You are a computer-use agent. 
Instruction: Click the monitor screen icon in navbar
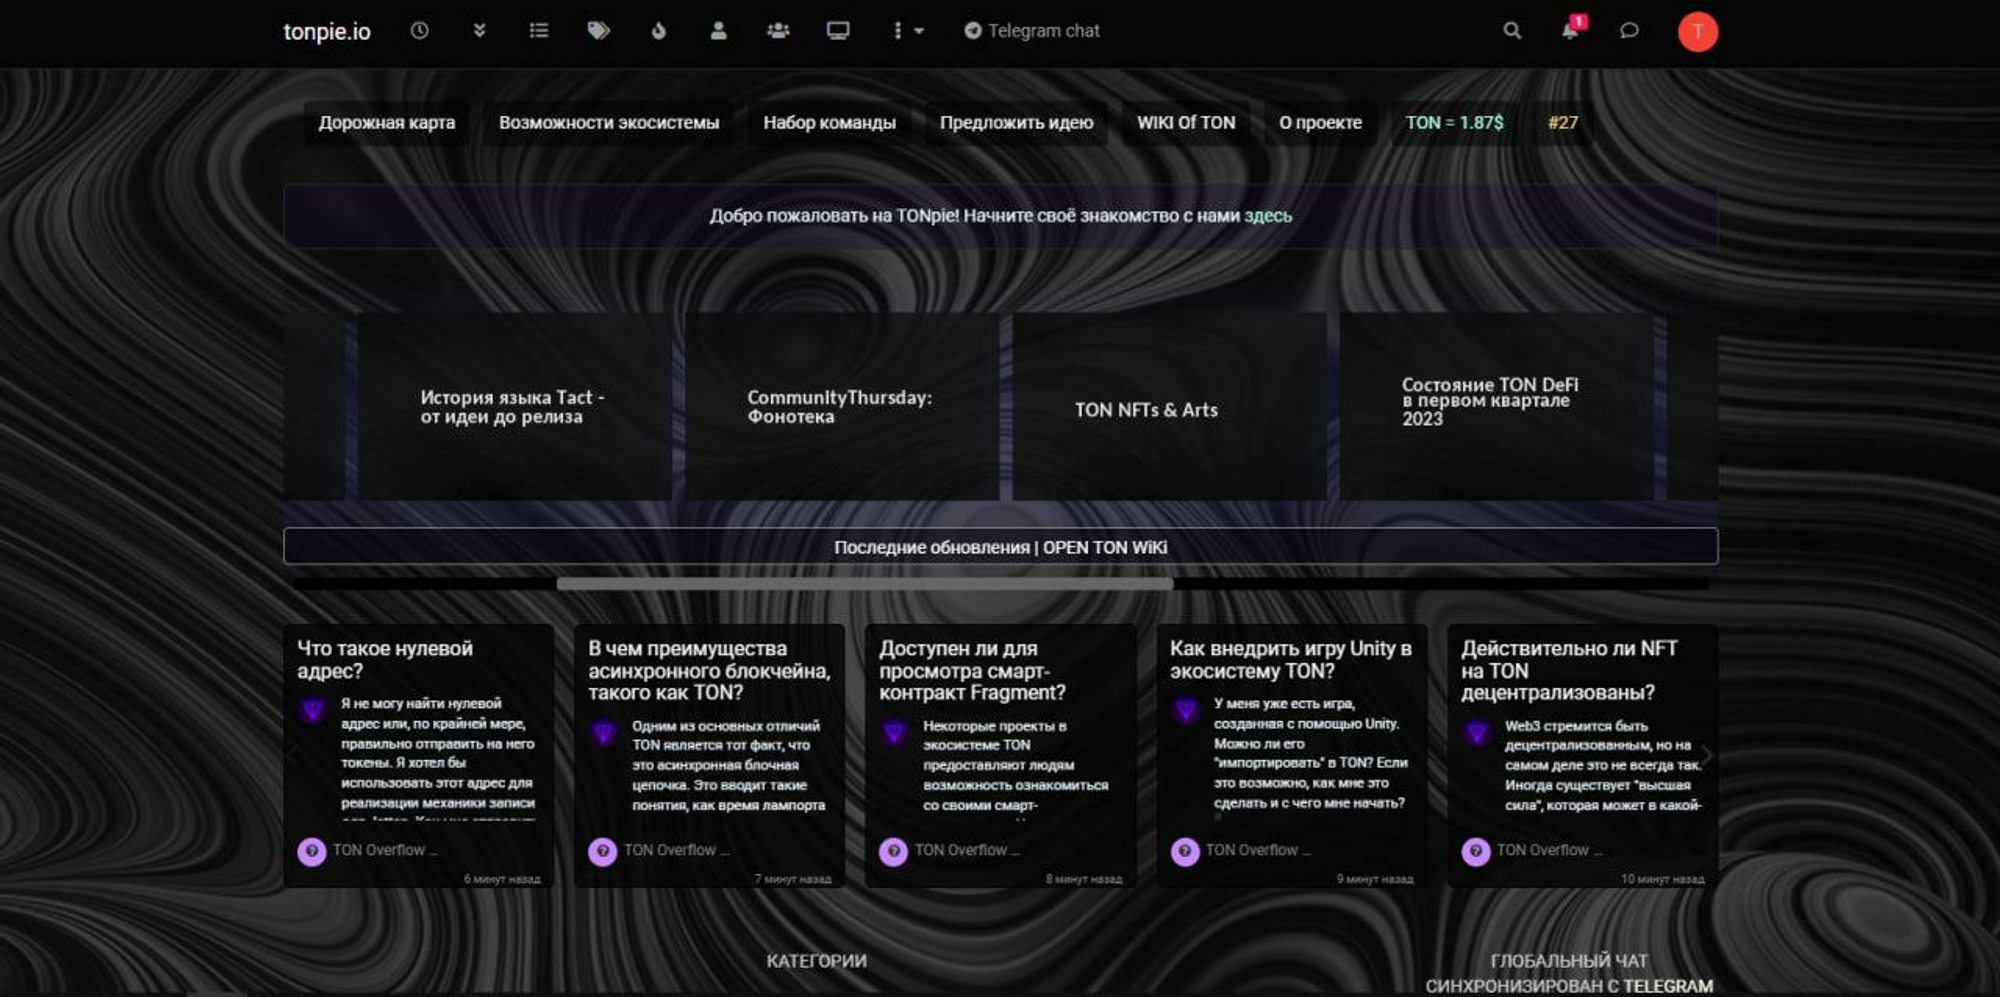click(838, 31)
